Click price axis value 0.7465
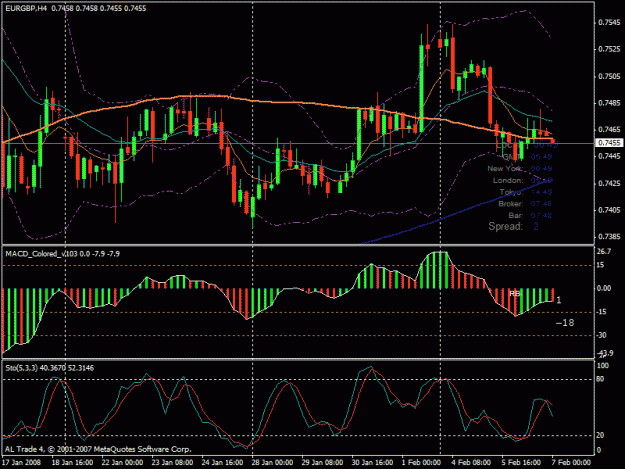 (610, 130)
